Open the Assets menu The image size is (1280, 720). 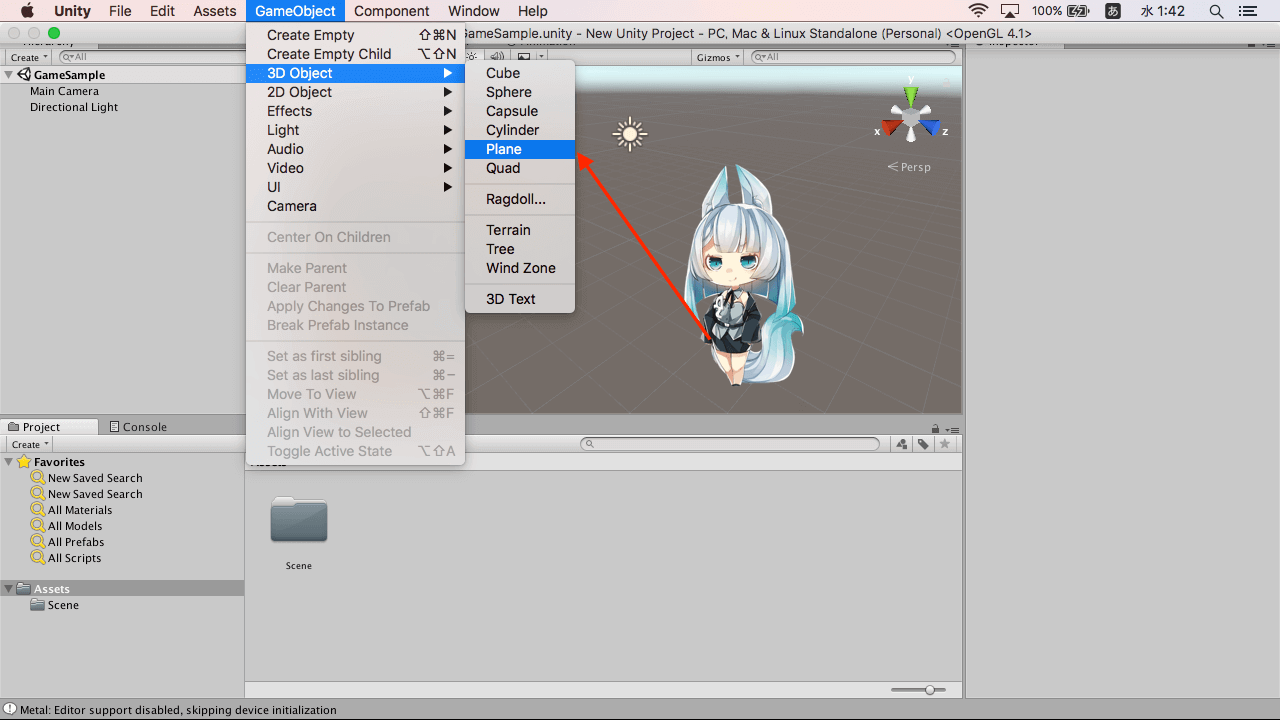pos(215,11)
